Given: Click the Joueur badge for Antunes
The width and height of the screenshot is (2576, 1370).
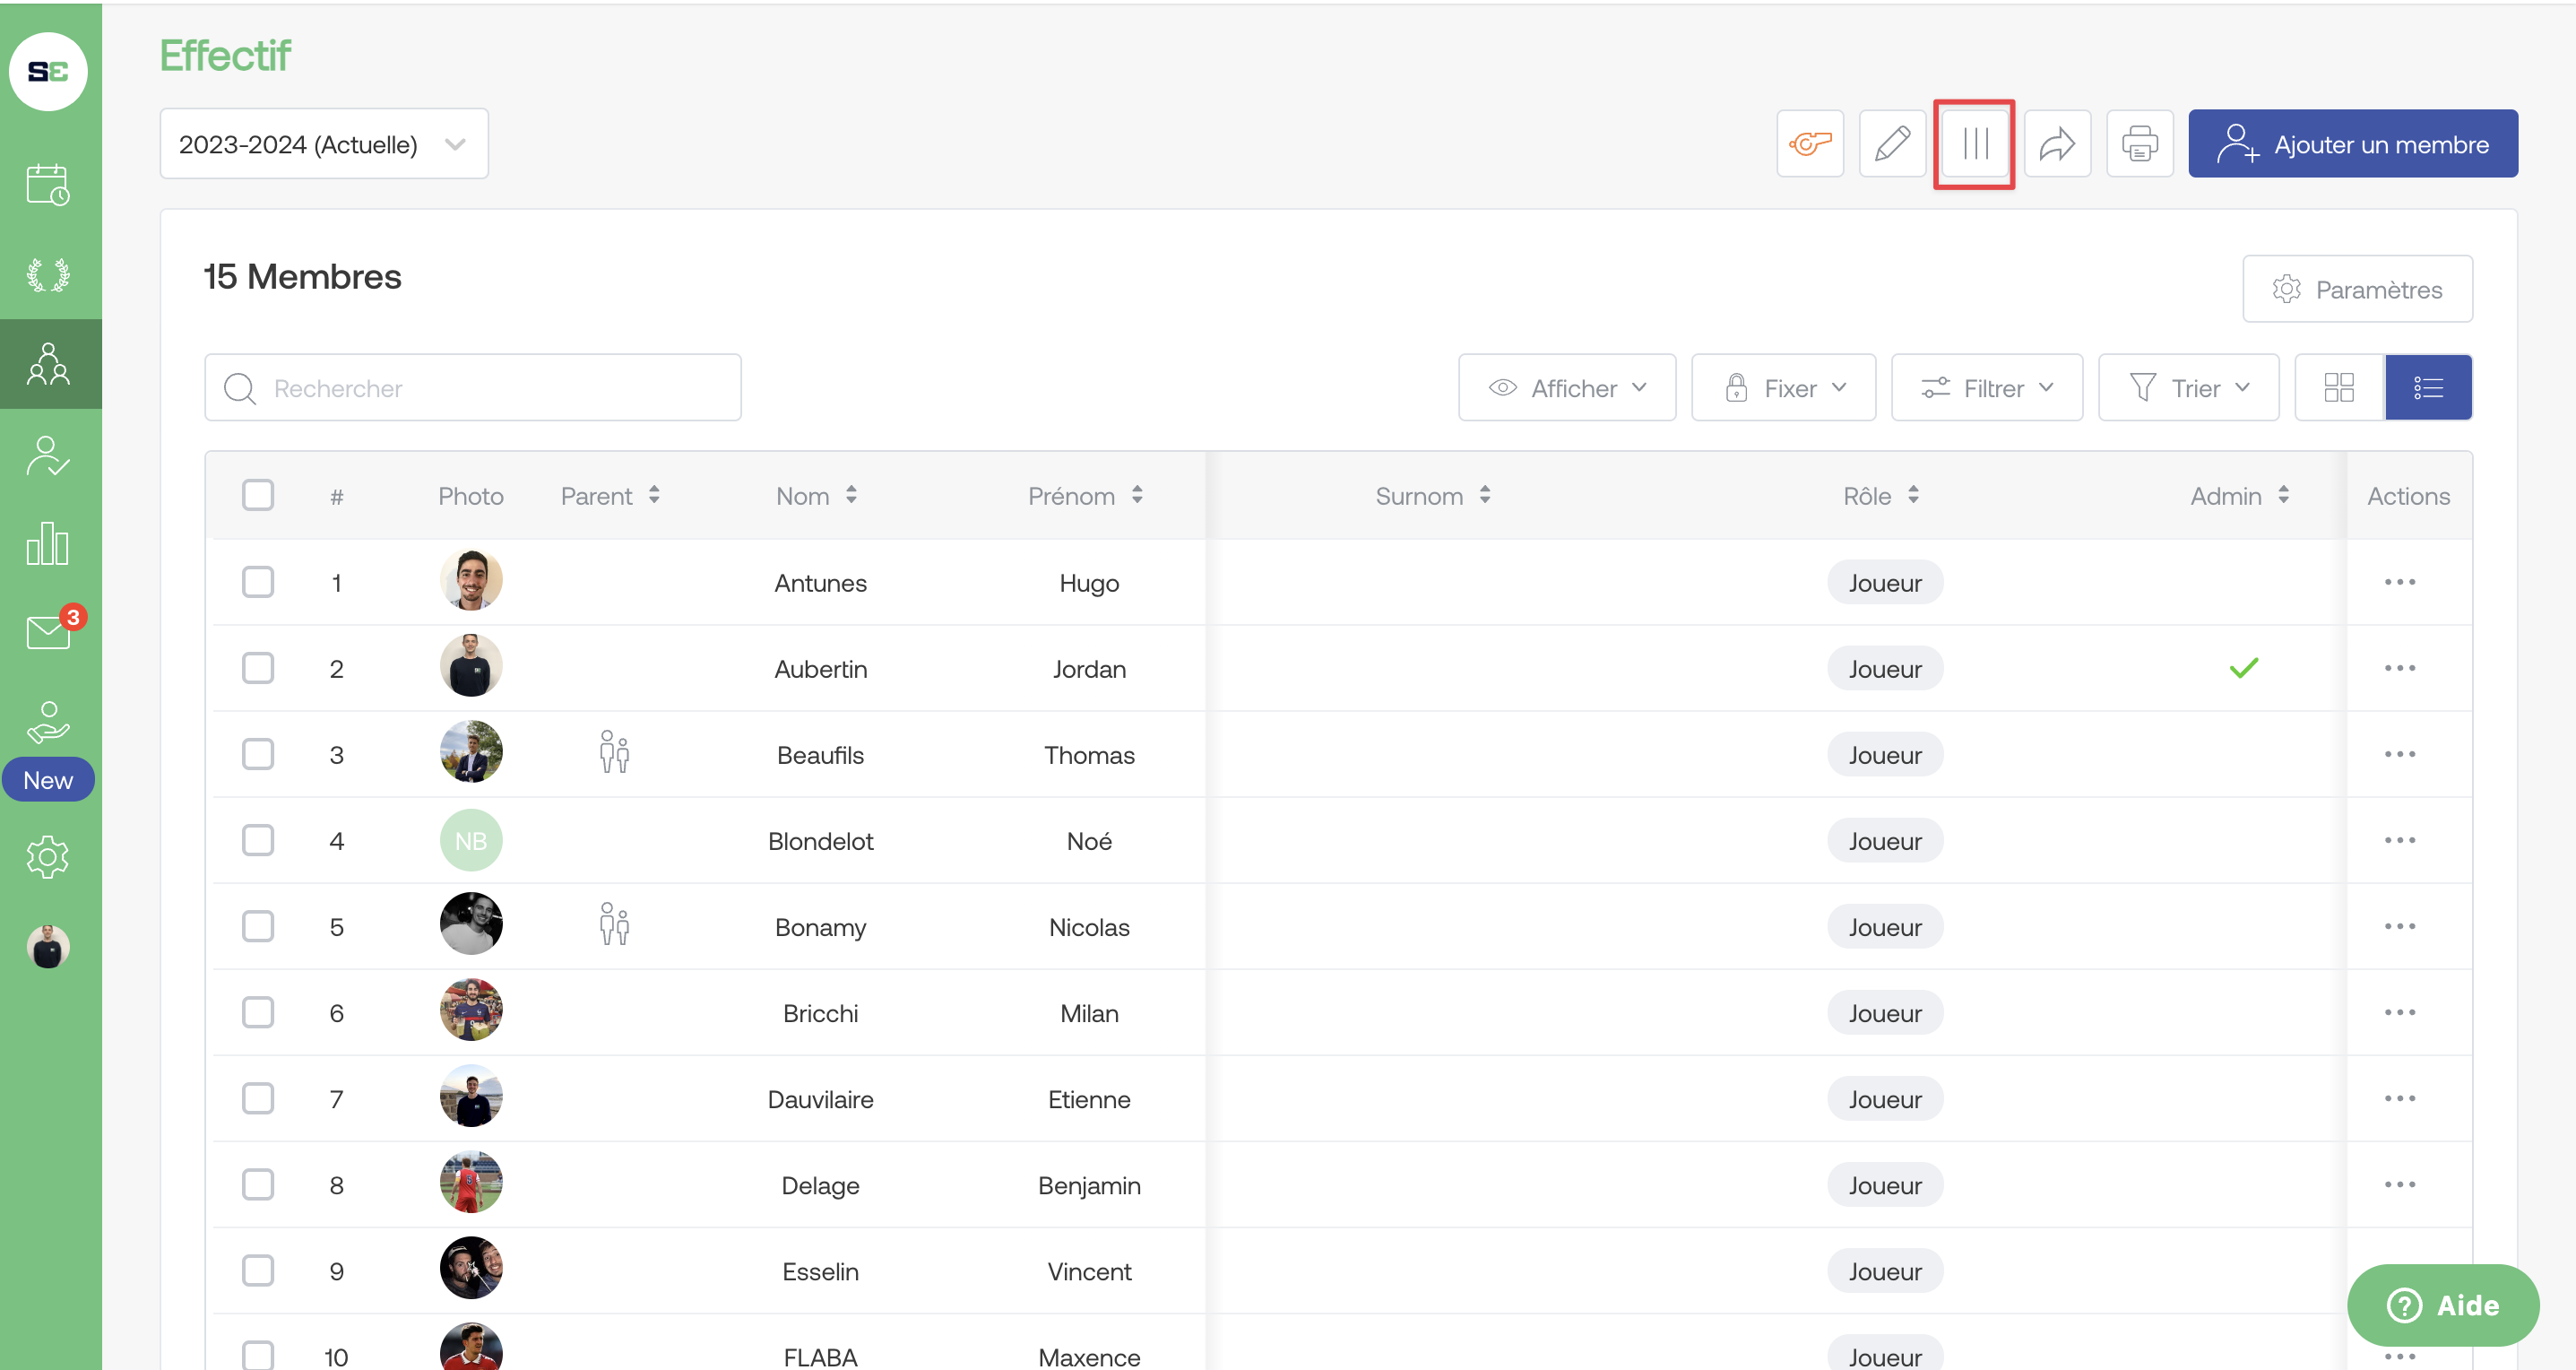Looking at the screenshot, I should [1885, 582].
